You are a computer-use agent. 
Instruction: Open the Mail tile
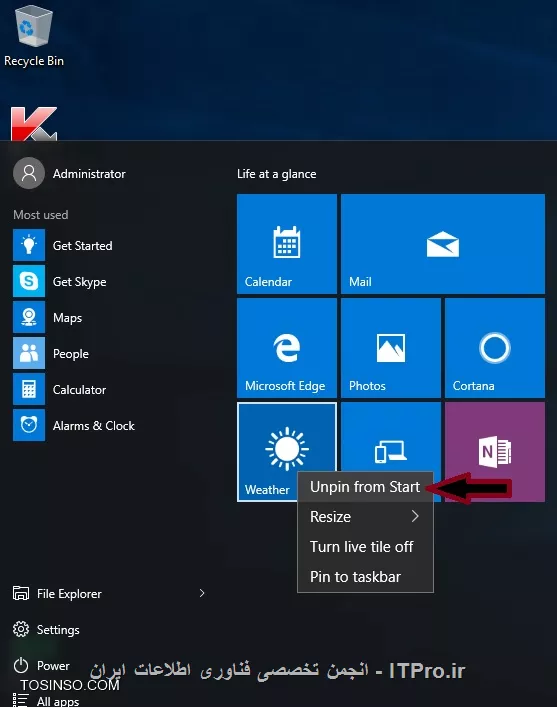pyautogui.click(x=442, y=244)
